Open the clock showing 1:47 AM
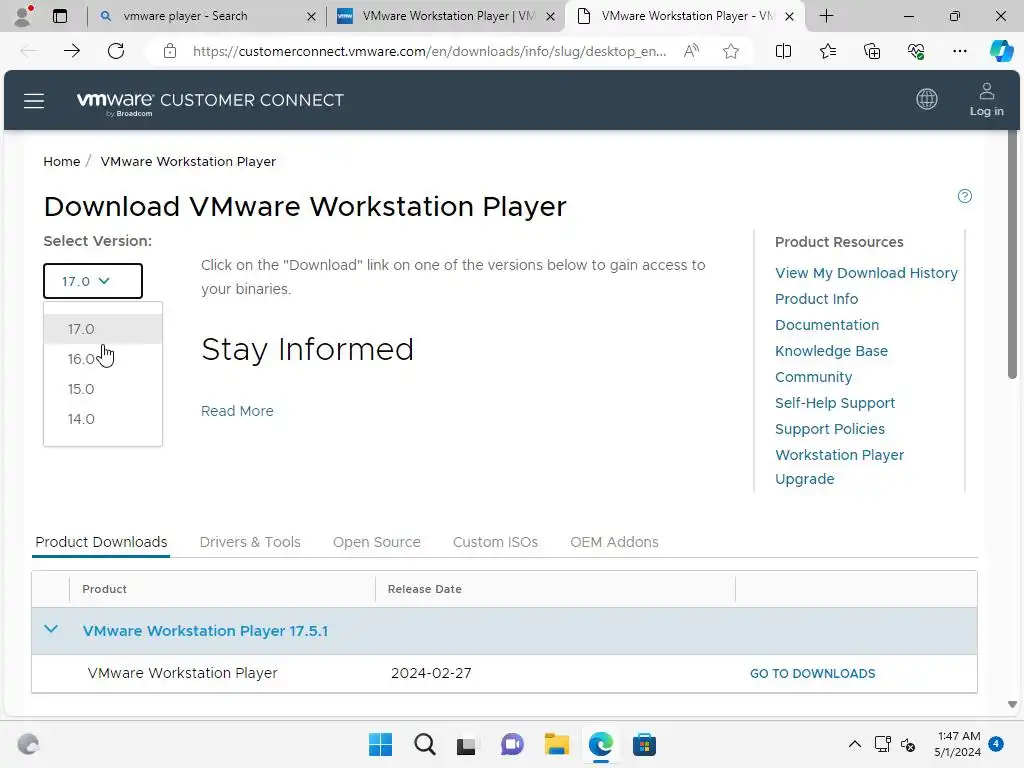 [957, 744]
